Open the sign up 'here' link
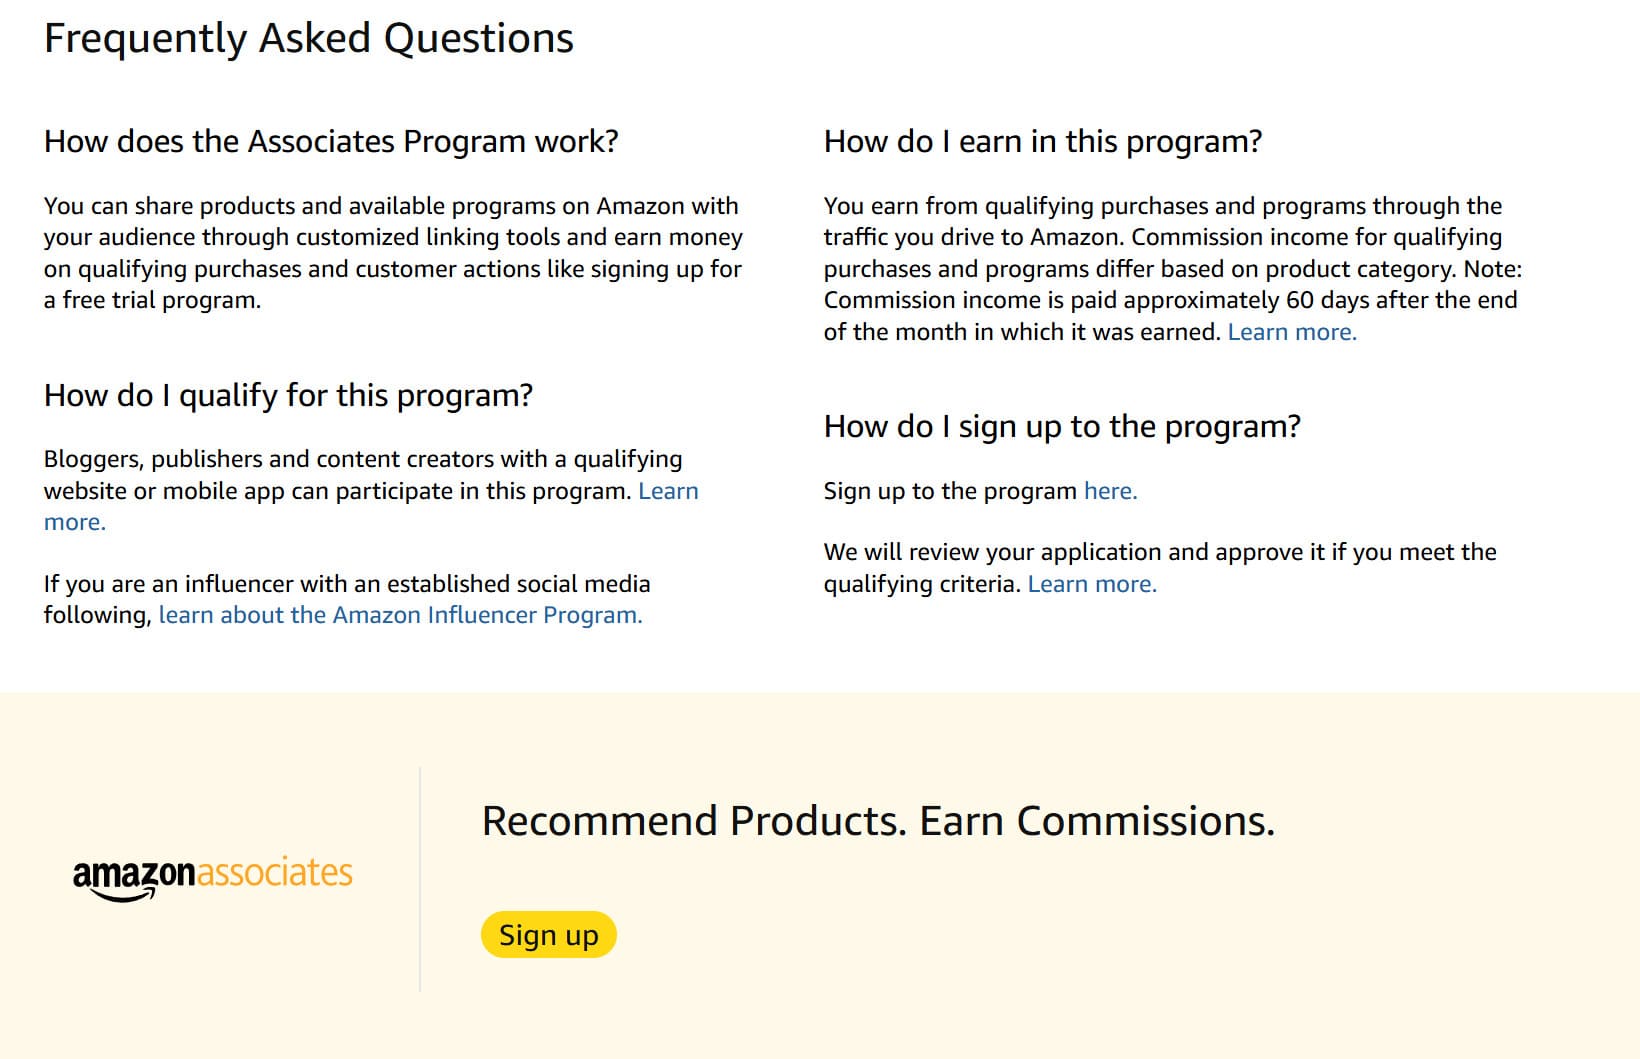 pos(1109,491)
